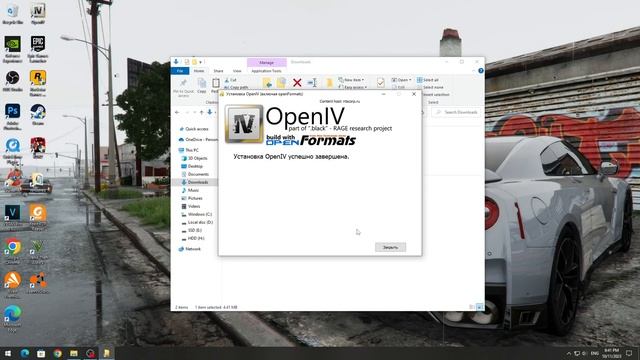
Task: Click the Copy icon in the Explorer ribbon
Action: 202,86
